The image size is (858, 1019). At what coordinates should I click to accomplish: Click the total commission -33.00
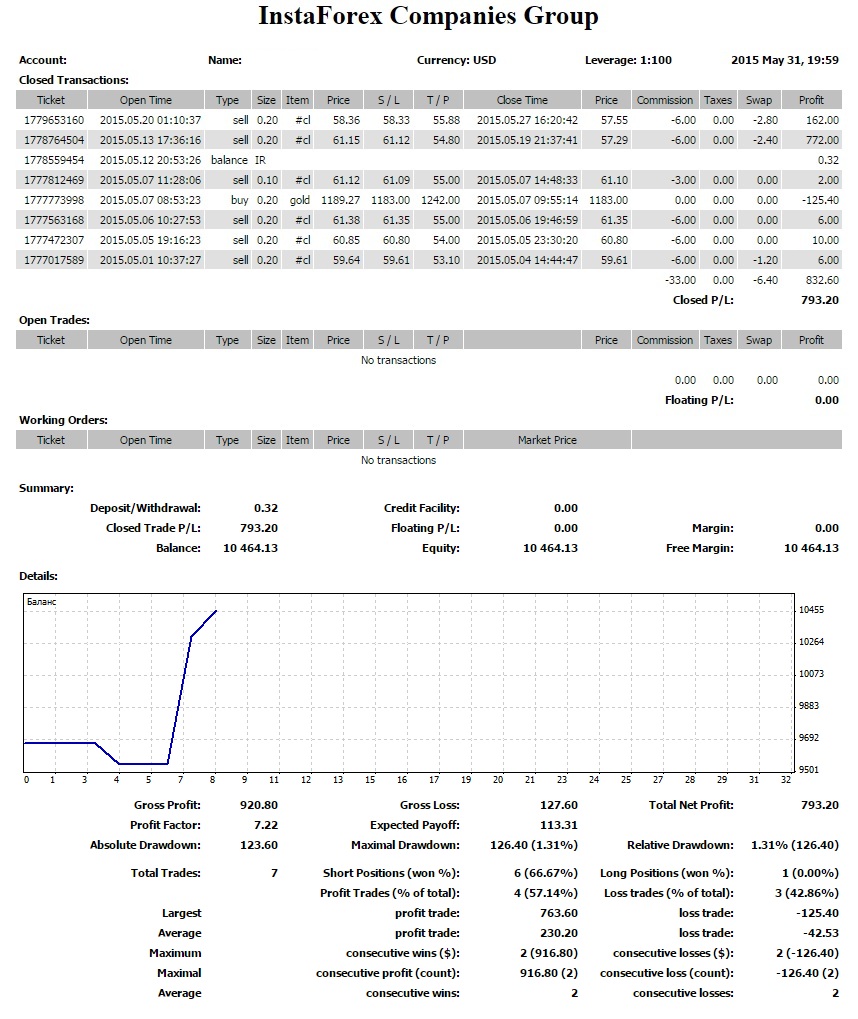pyautogui.click(x=680, y=281)
